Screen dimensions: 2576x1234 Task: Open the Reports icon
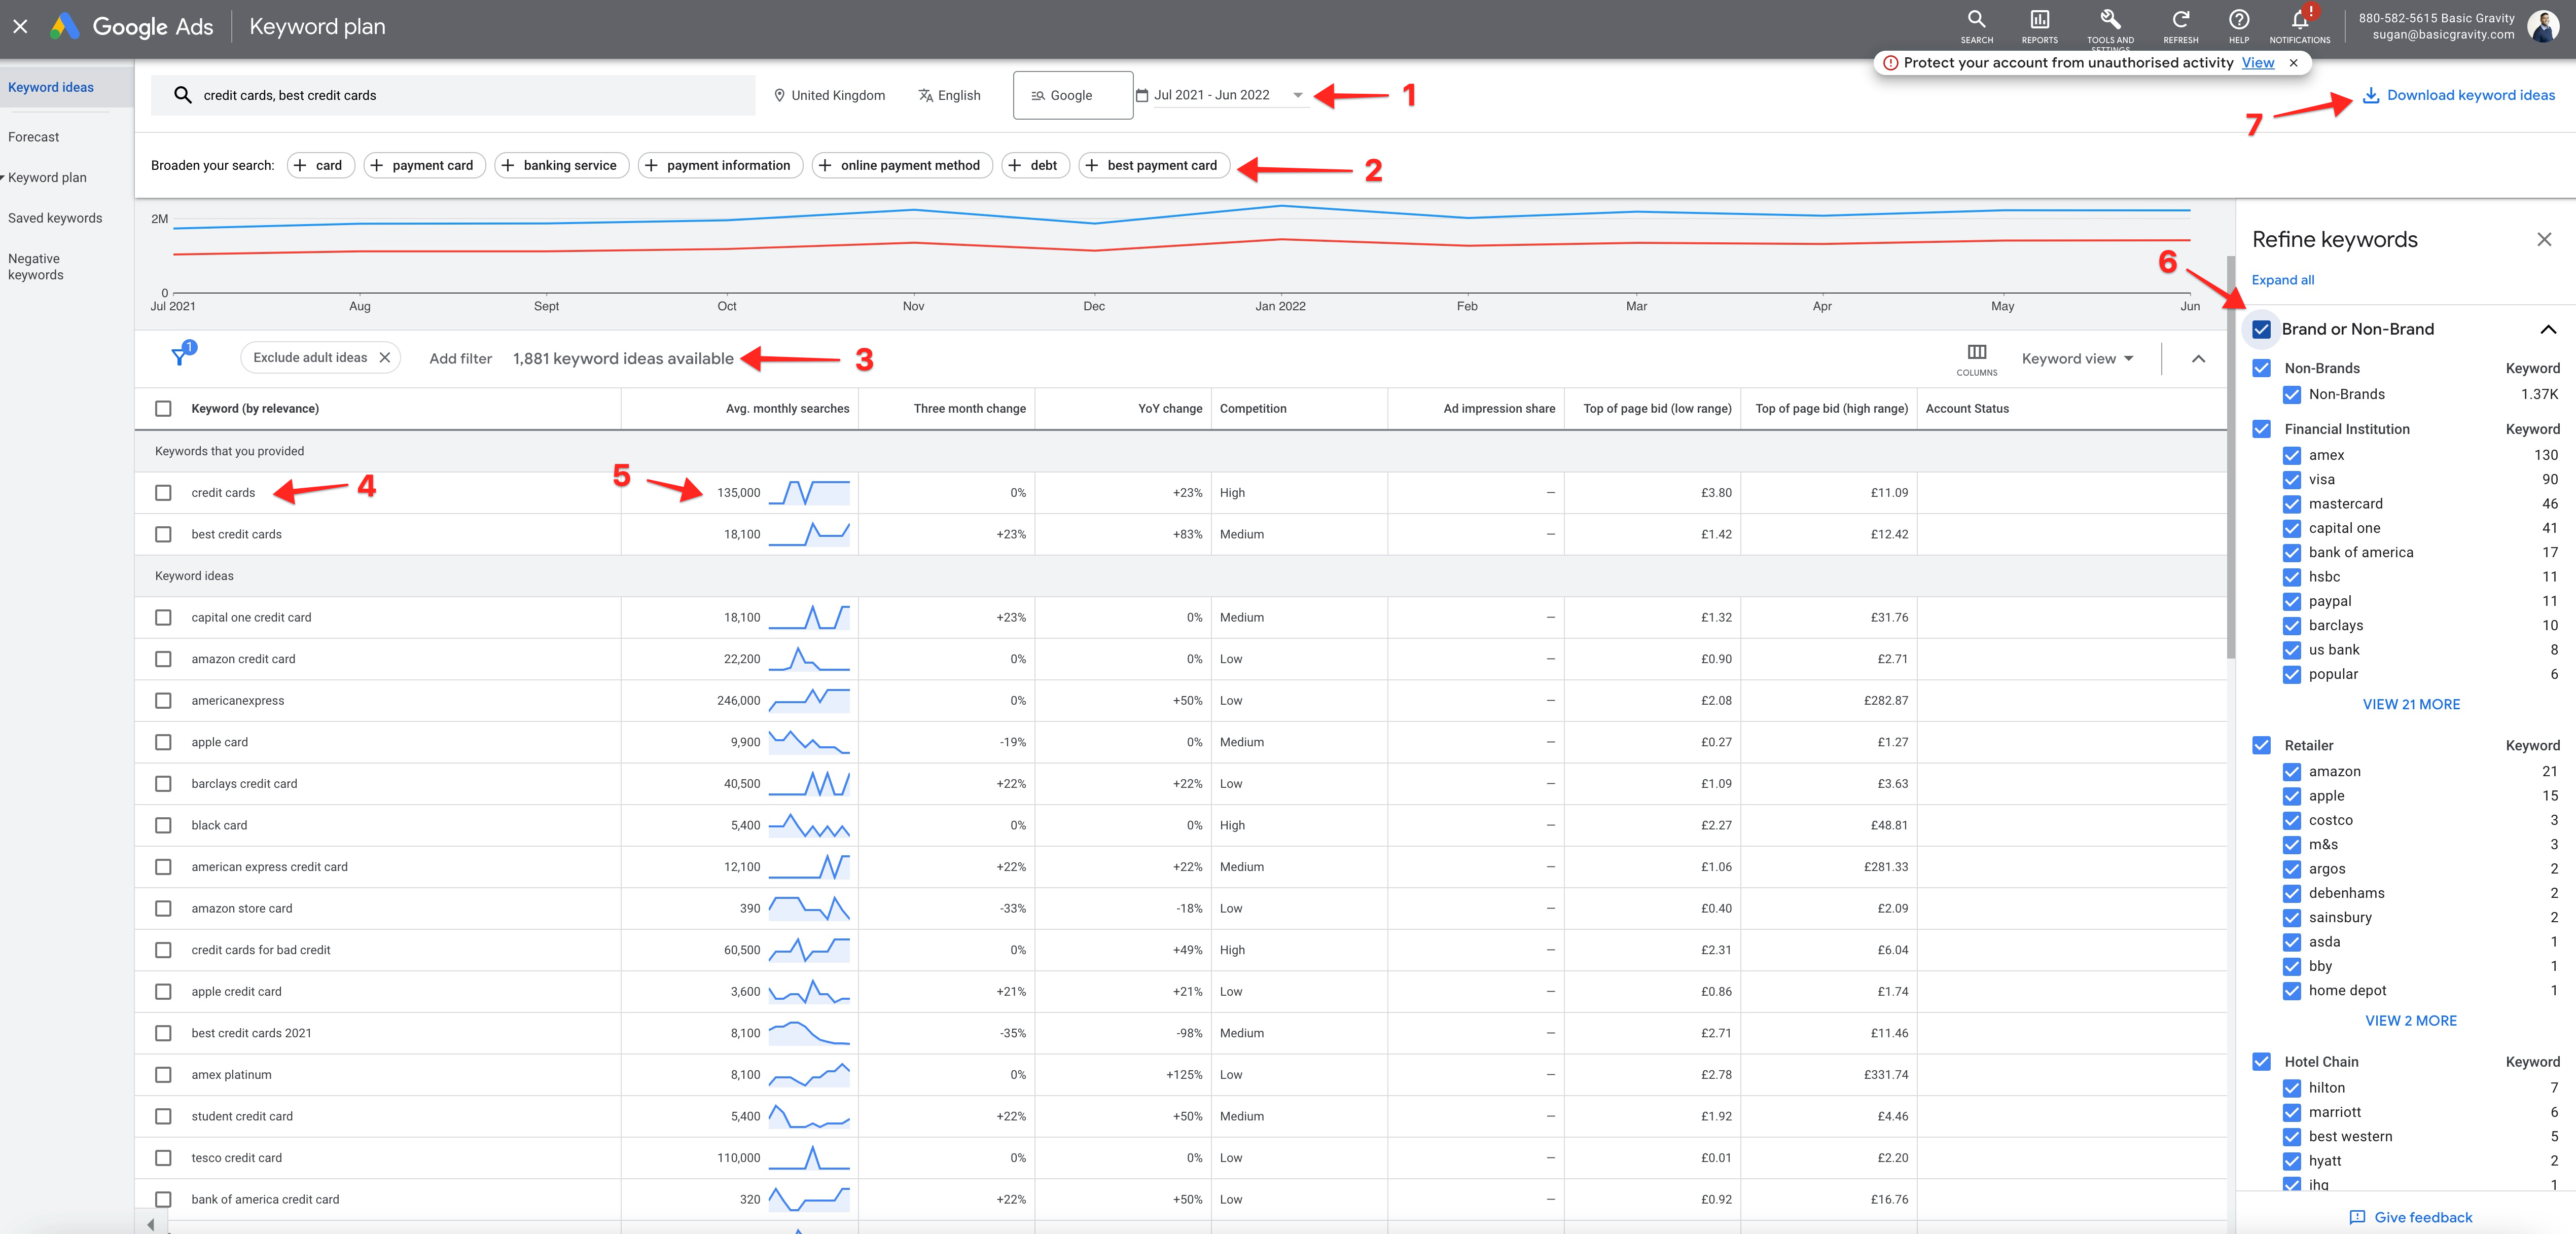point(2039,20)
